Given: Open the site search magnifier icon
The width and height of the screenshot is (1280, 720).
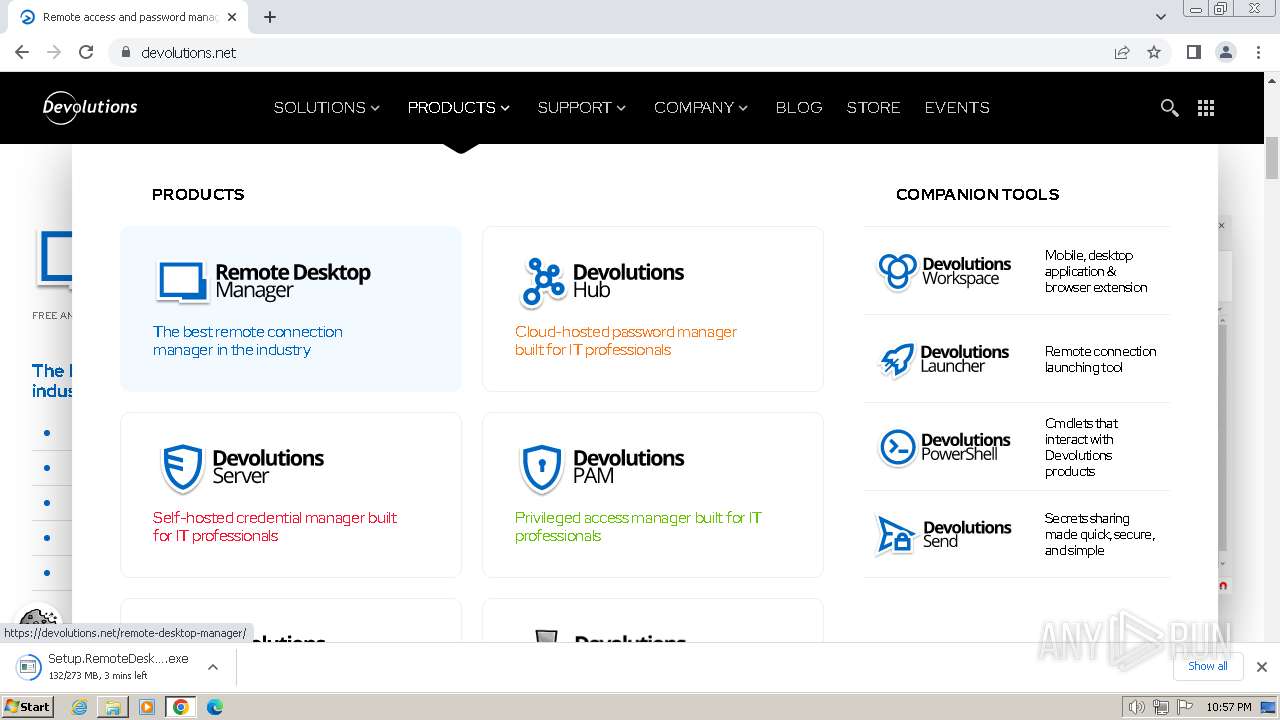Looking at the screenshot, I should pyautogui.click(x=1169, y=108).
